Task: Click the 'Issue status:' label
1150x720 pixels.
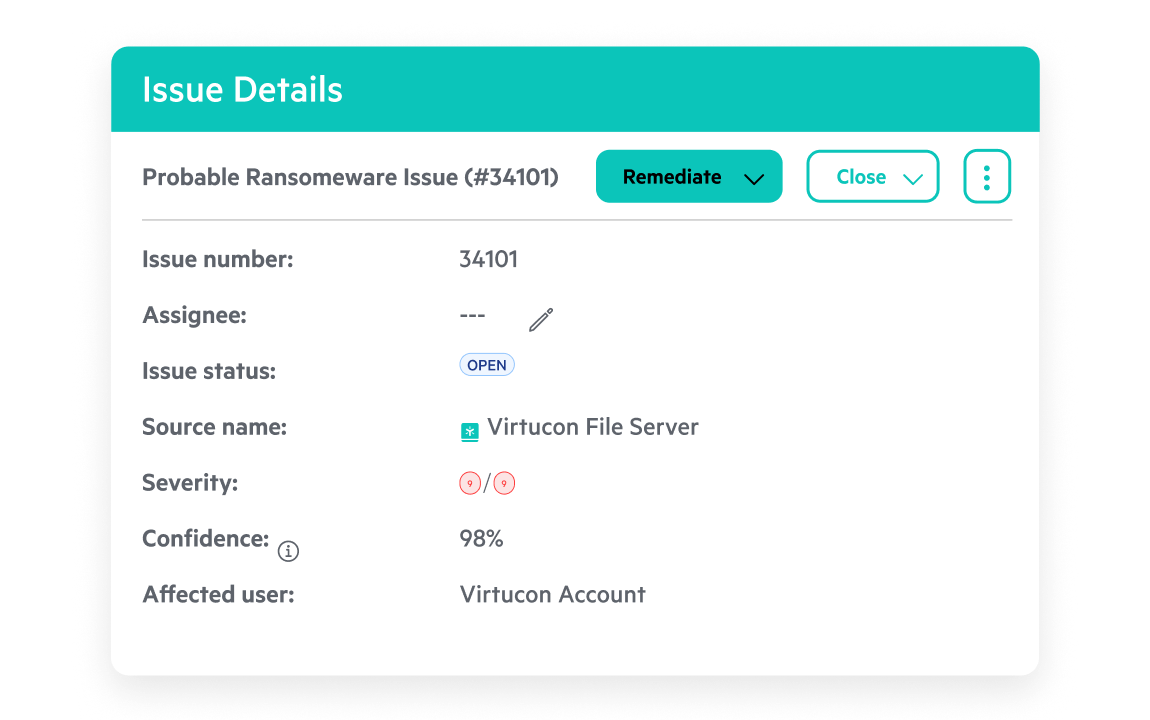Action: pos(209,371)
